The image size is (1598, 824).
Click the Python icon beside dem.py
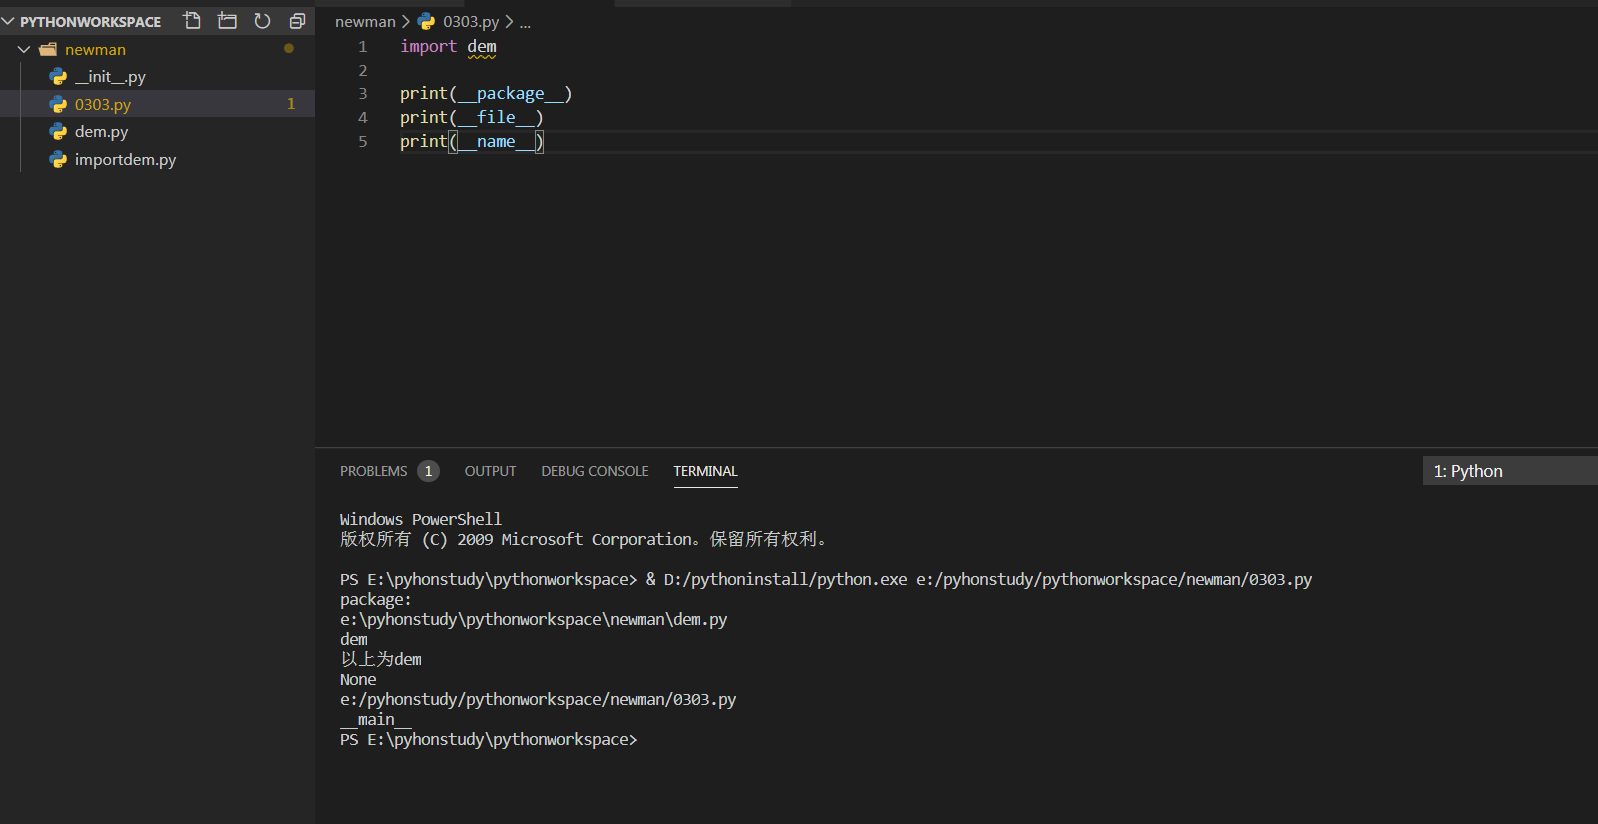coord(58,132)
